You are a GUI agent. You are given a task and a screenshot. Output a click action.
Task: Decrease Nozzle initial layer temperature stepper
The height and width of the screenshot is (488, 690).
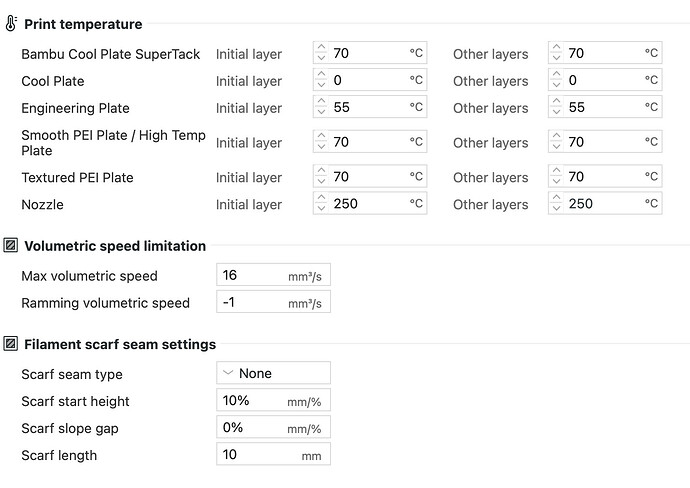point(321,209)
